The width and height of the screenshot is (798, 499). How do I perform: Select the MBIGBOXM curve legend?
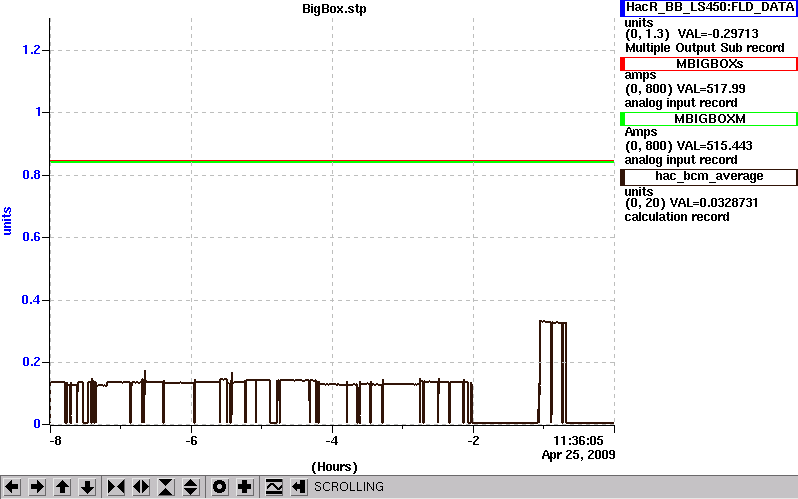pos(709,119)
